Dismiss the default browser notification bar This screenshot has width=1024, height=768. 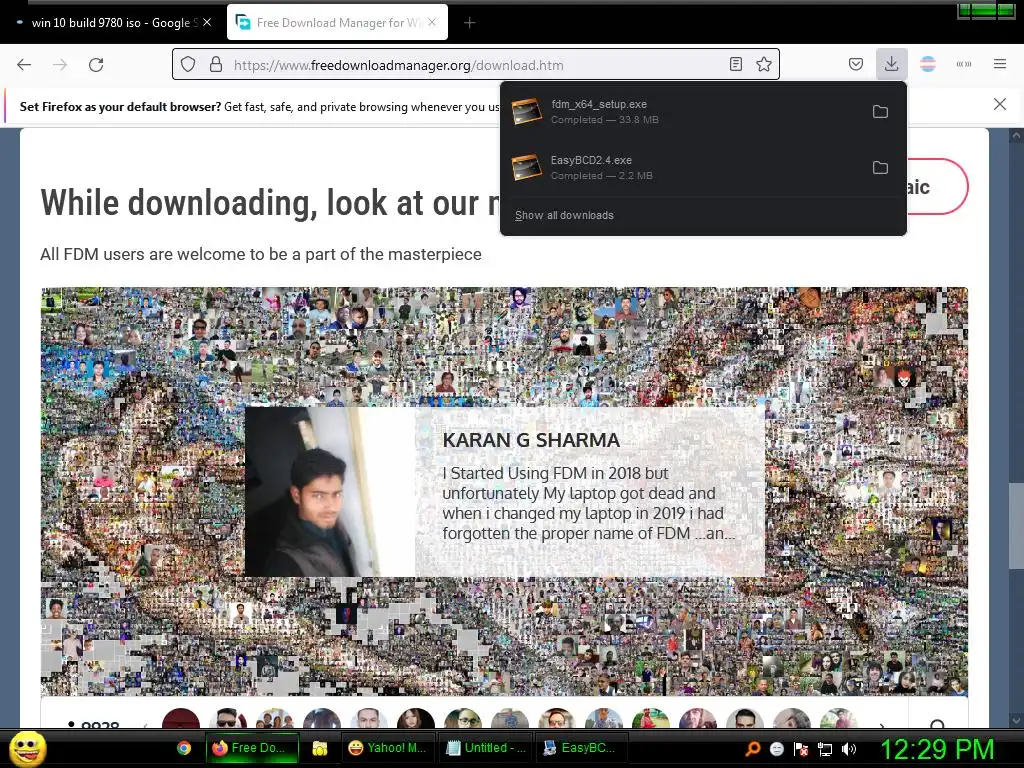click(1000, 104)
